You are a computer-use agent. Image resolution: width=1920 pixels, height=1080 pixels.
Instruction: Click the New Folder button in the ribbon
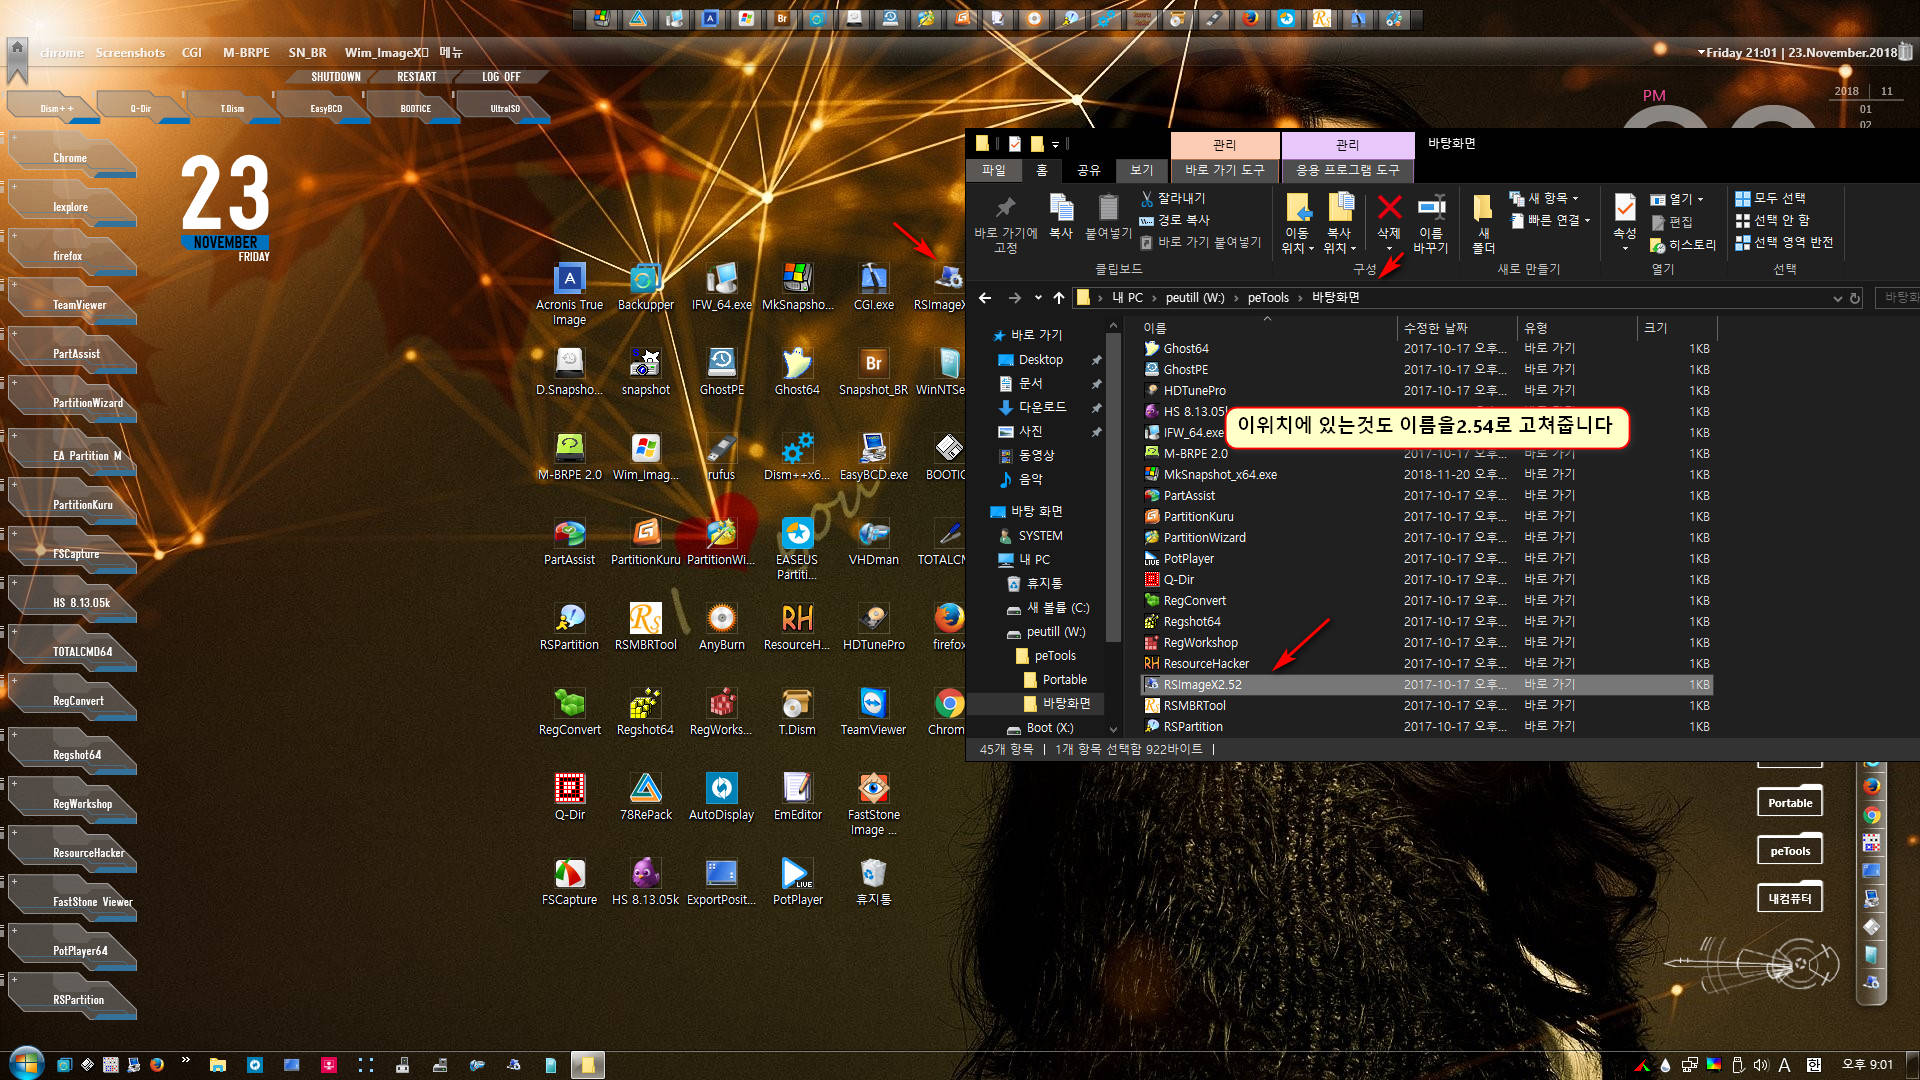(x=1484, y=224)
